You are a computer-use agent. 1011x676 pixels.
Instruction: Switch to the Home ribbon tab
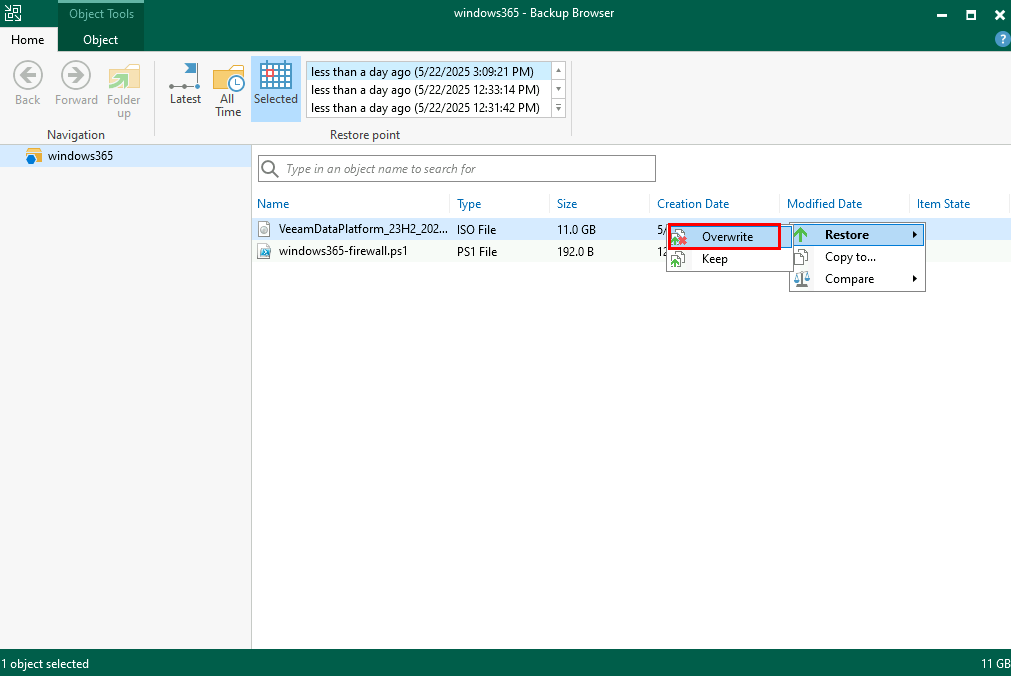click(28, 39)
